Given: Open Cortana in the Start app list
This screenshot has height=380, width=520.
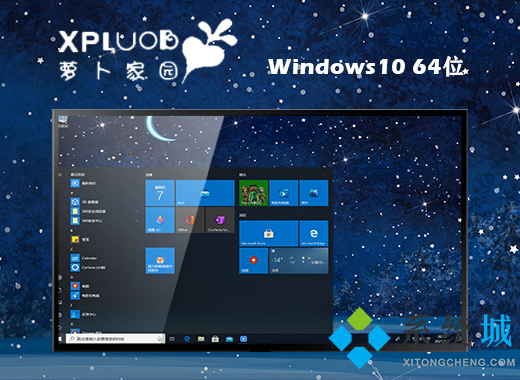Looking at the screenshot, I should click(x=88, y=267).
